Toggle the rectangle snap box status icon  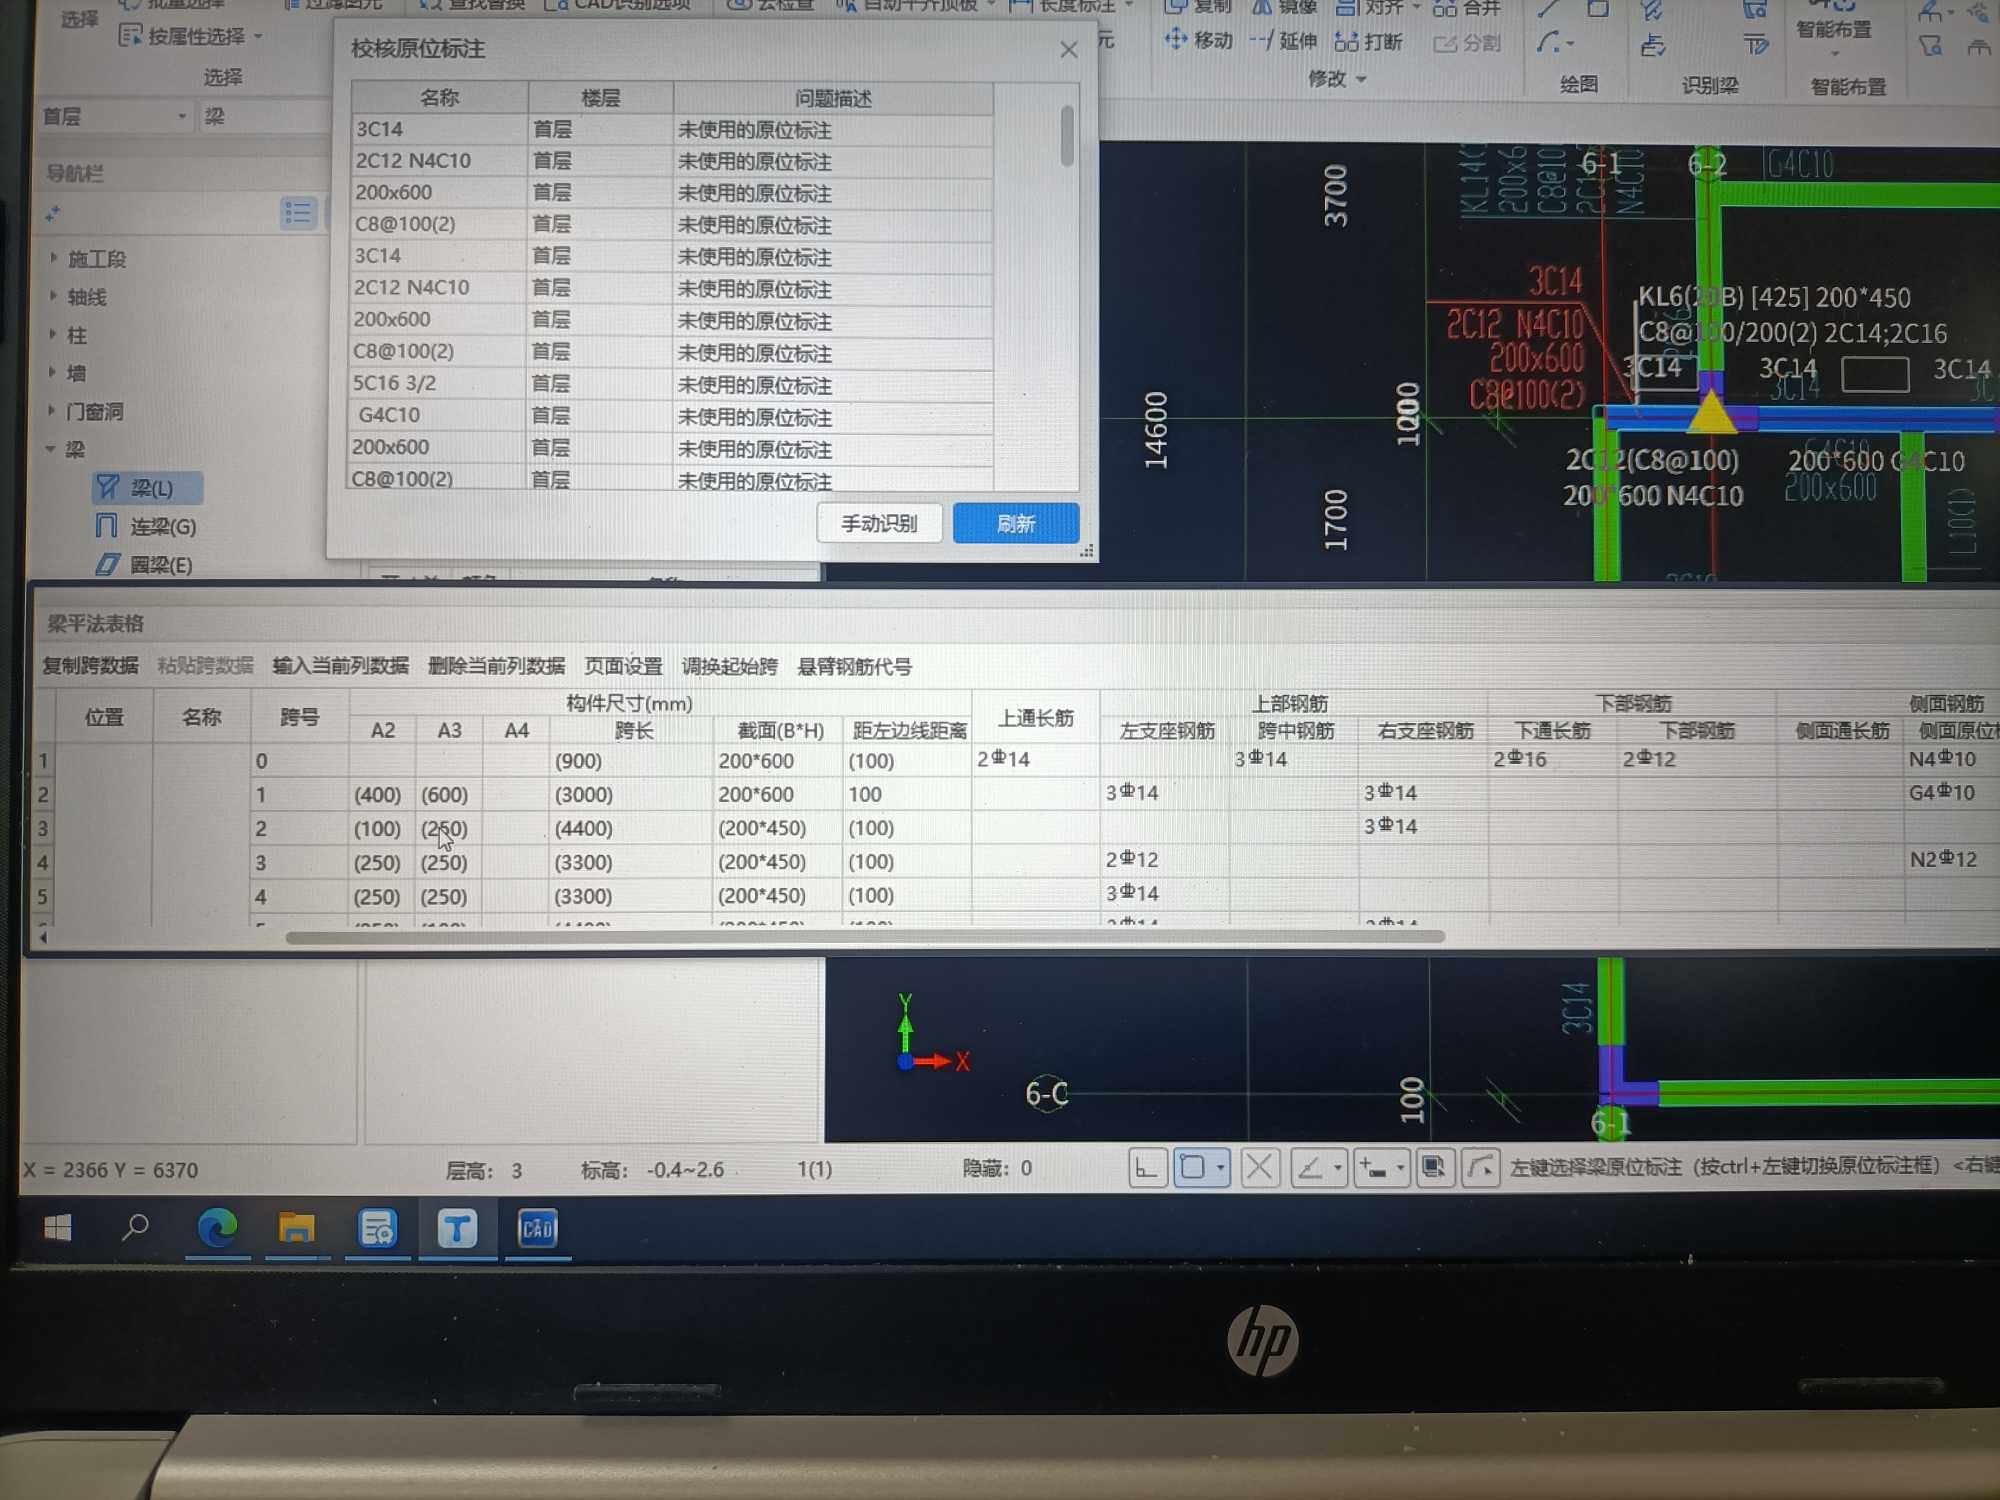[1193, 1168]
